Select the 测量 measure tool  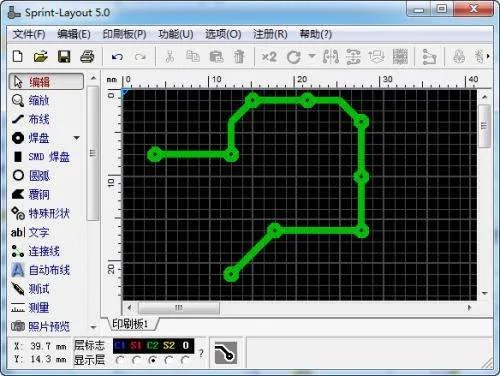[x=30, y=308]
